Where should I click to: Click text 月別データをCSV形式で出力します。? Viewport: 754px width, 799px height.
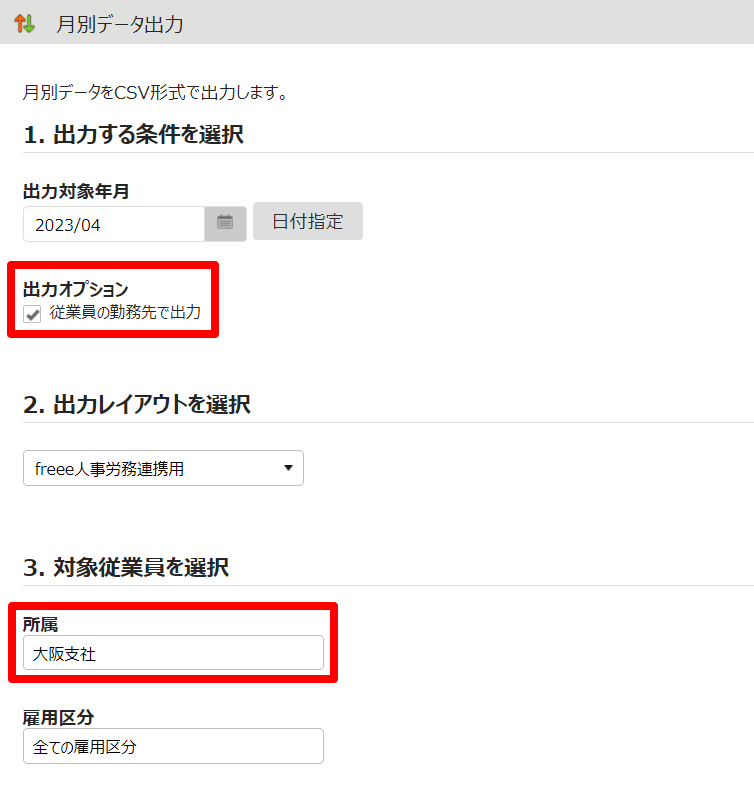pyautogui.click(x=156, y=93)
